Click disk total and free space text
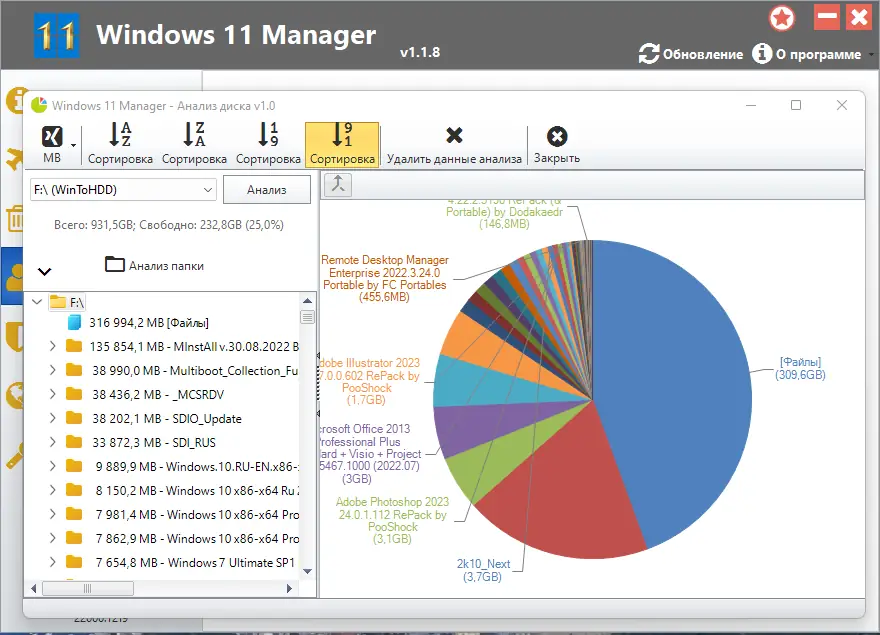Image resolution: width=880 pixels, height=635 pixels. click(x=168, y=225)
